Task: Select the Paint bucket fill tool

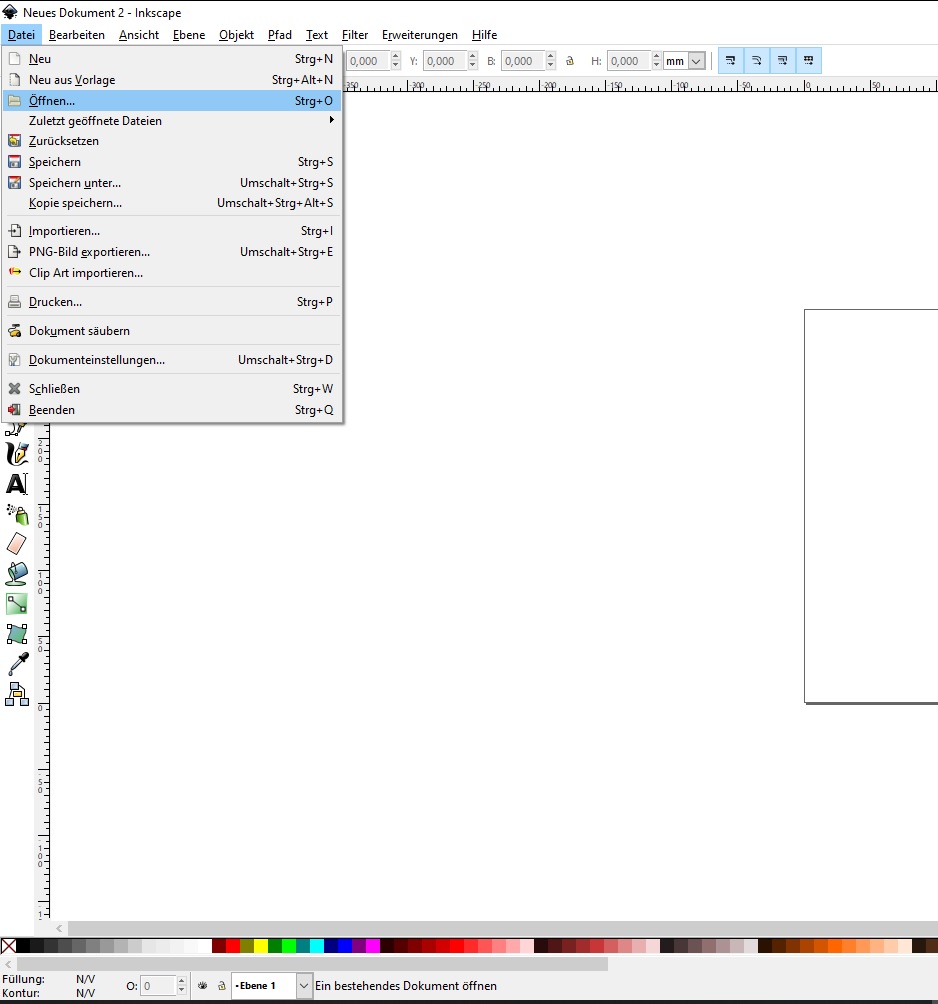Action: (17, 574)
